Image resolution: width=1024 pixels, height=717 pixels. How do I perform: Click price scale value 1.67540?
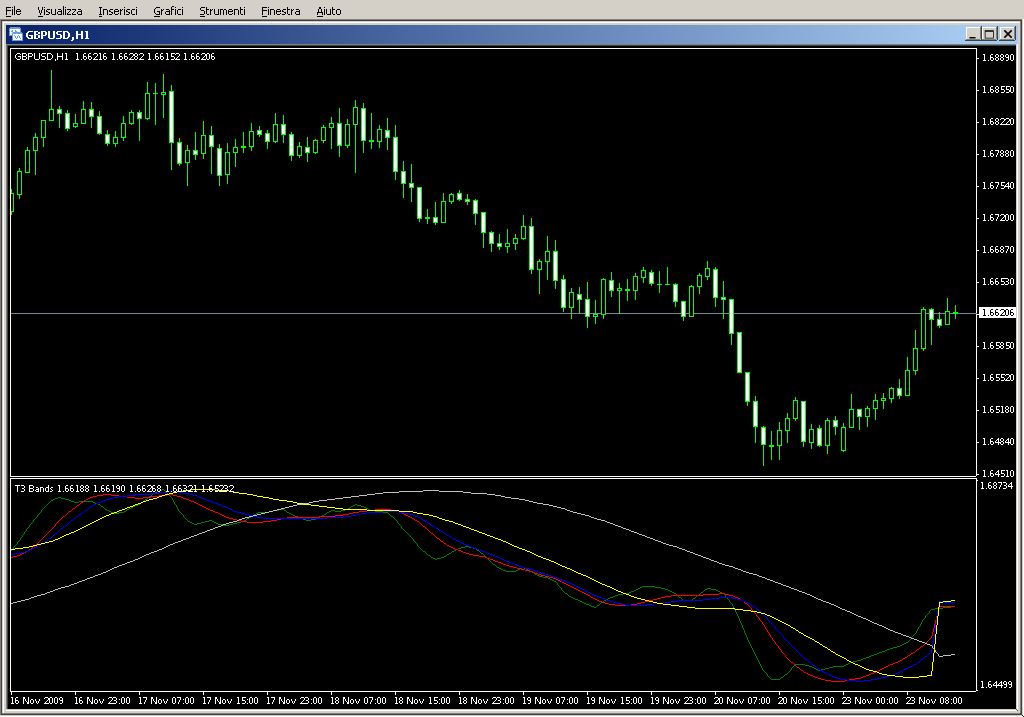[999, 185]
